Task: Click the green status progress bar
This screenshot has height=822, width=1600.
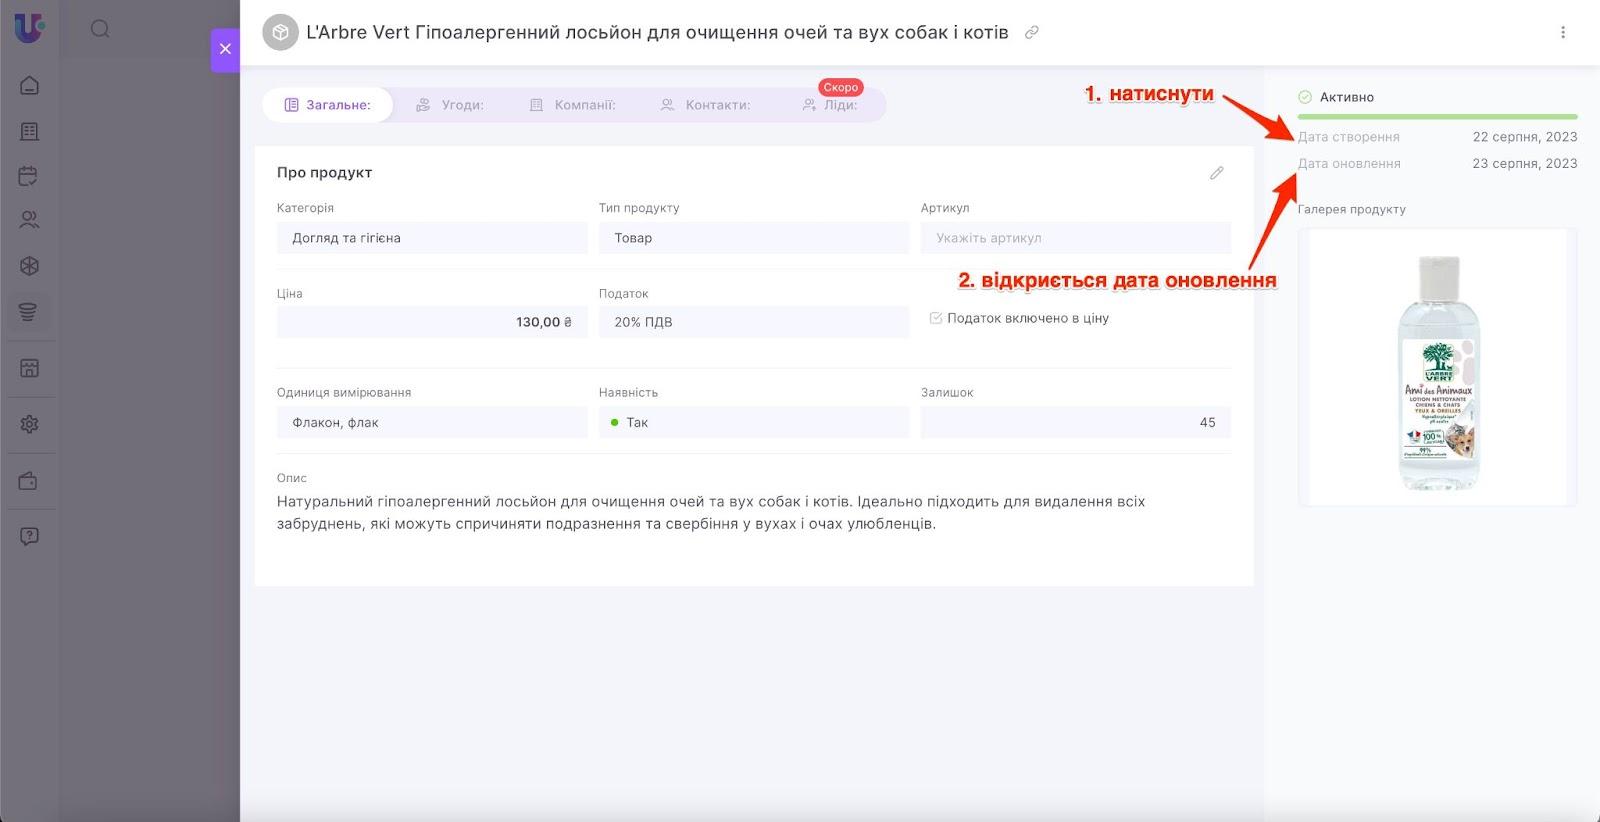Action: click(x=1438, y=117)
